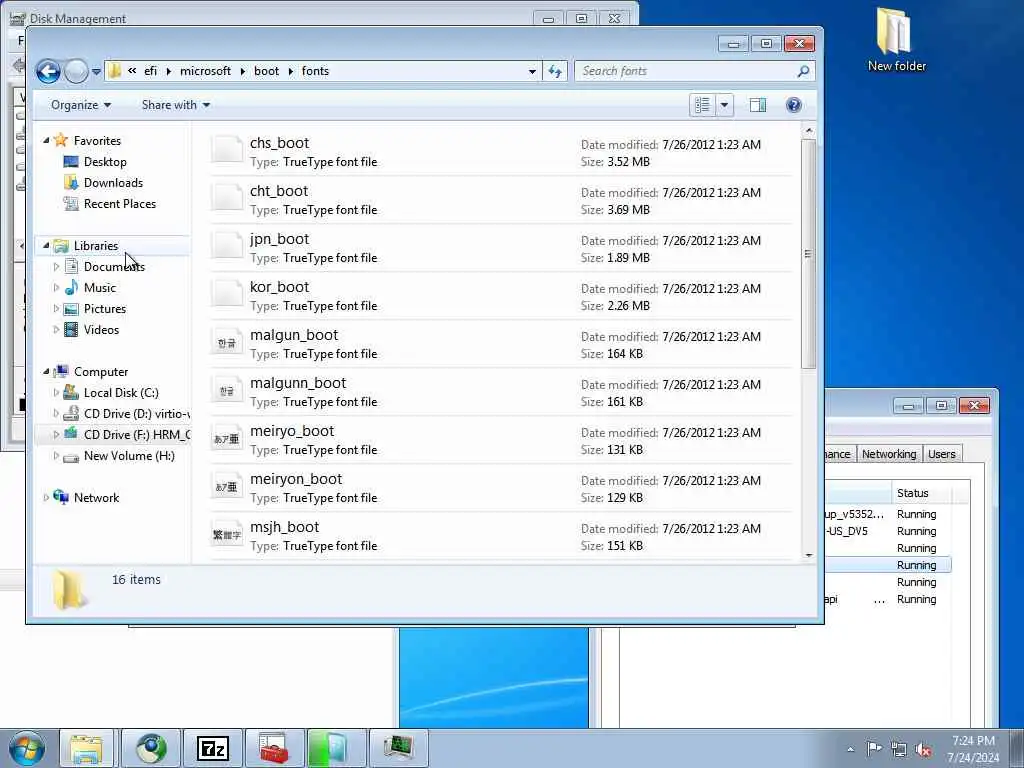Open CD Drive (D:) virtio
The image size is (1024, 768).
pos(136,414)
